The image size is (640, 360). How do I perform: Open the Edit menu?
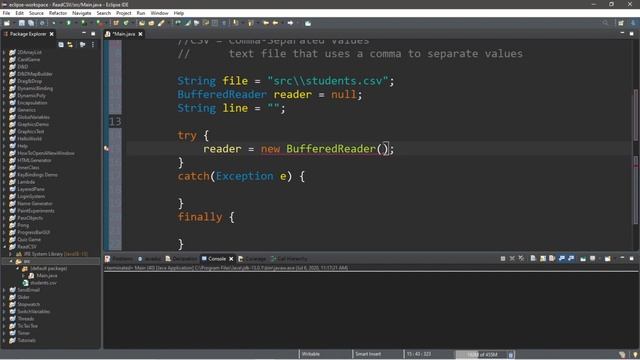(19, 13)
